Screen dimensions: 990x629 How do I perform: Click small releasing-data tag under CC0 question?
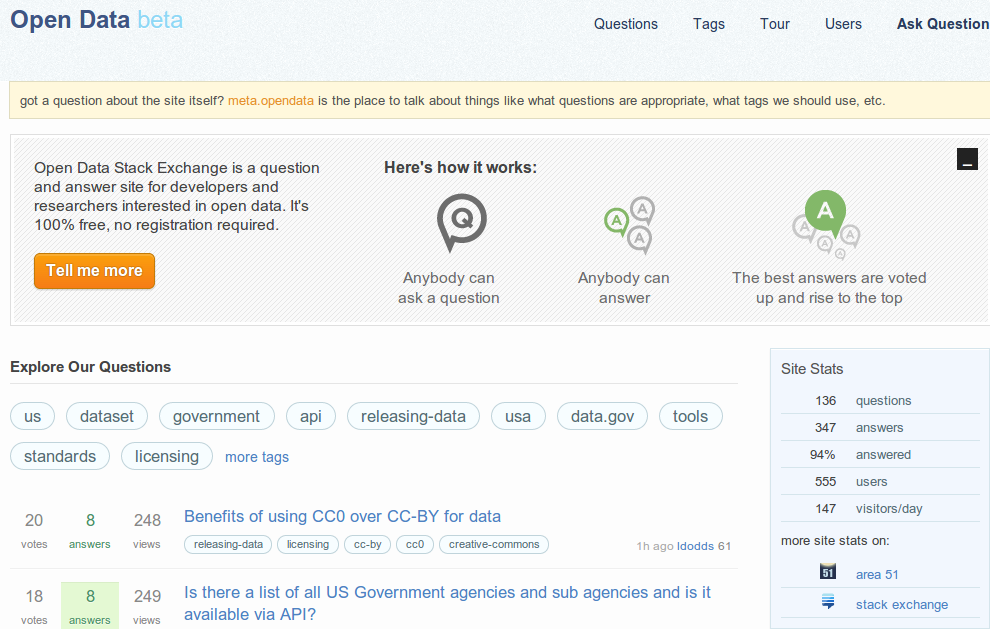click(x=228, y=544)
